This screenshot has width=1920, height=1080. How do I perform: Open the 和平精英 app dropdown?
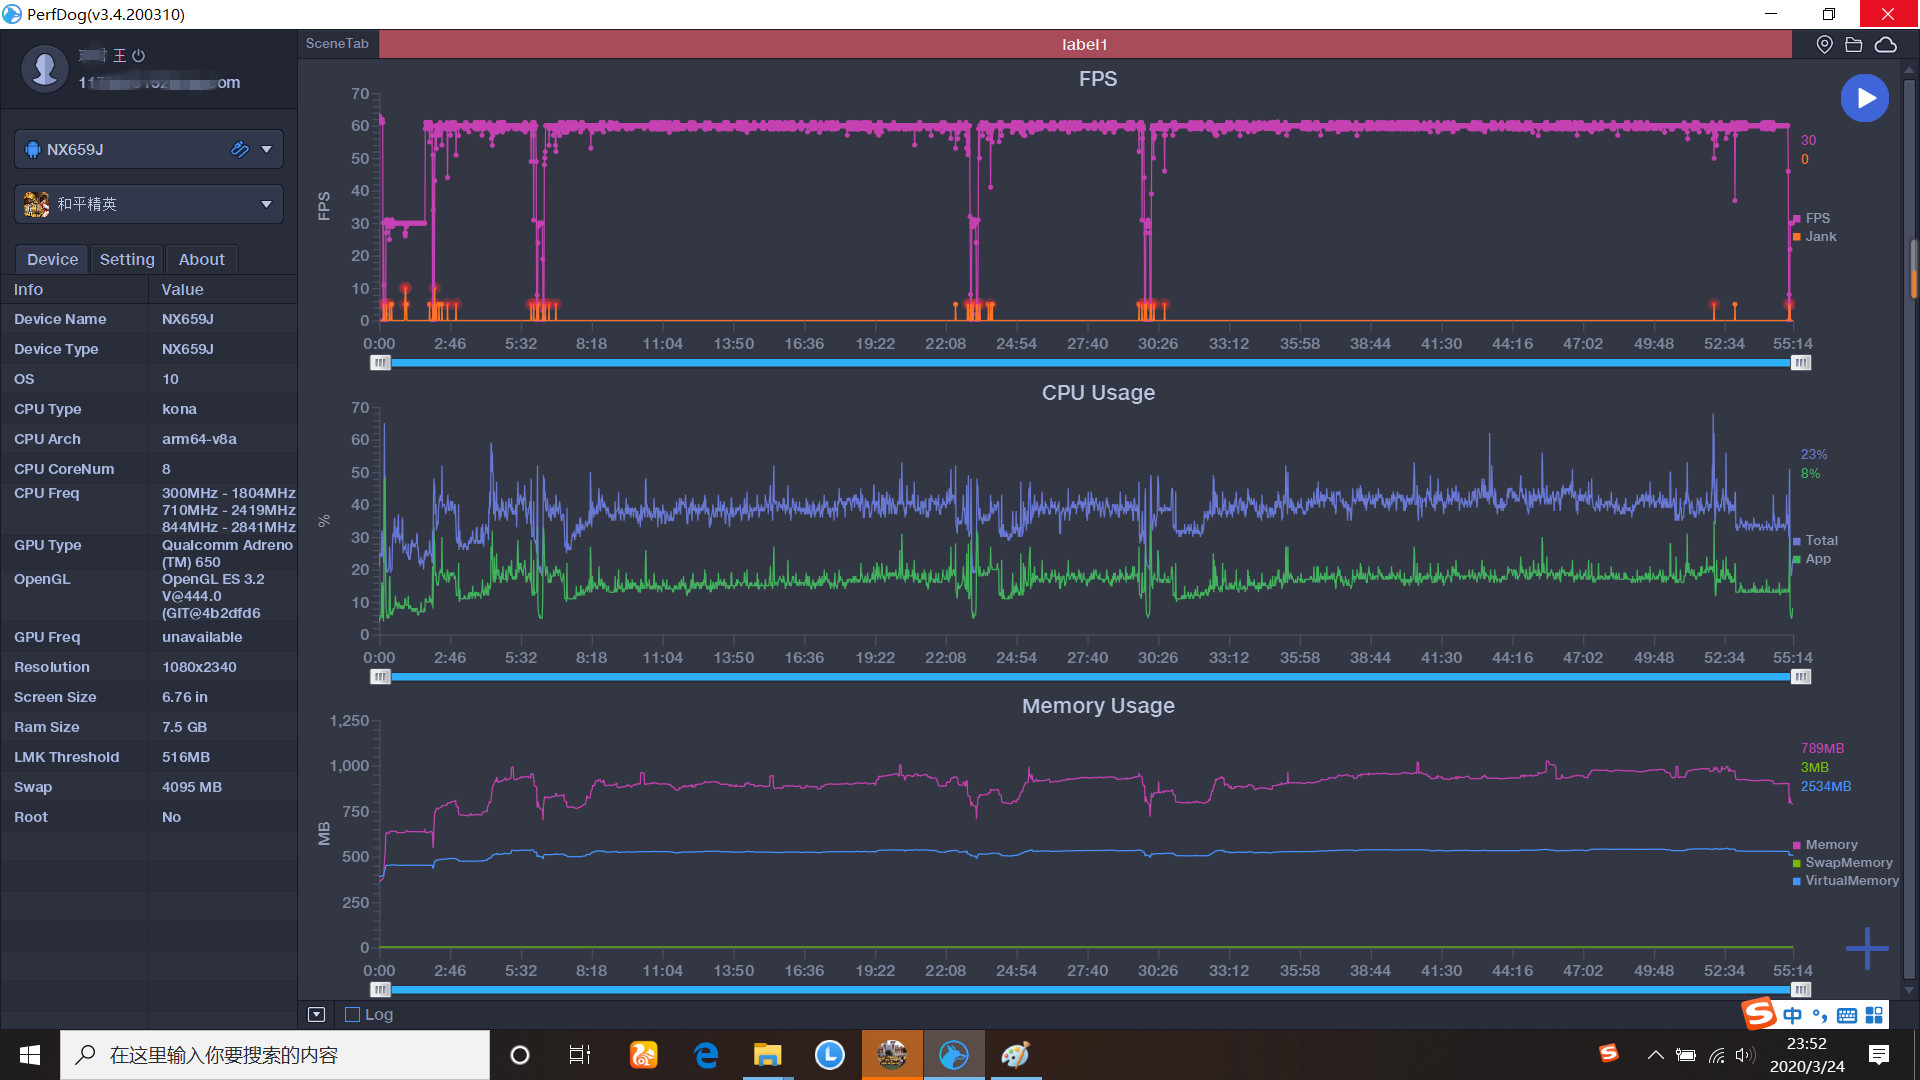click(x=266, y=204)
